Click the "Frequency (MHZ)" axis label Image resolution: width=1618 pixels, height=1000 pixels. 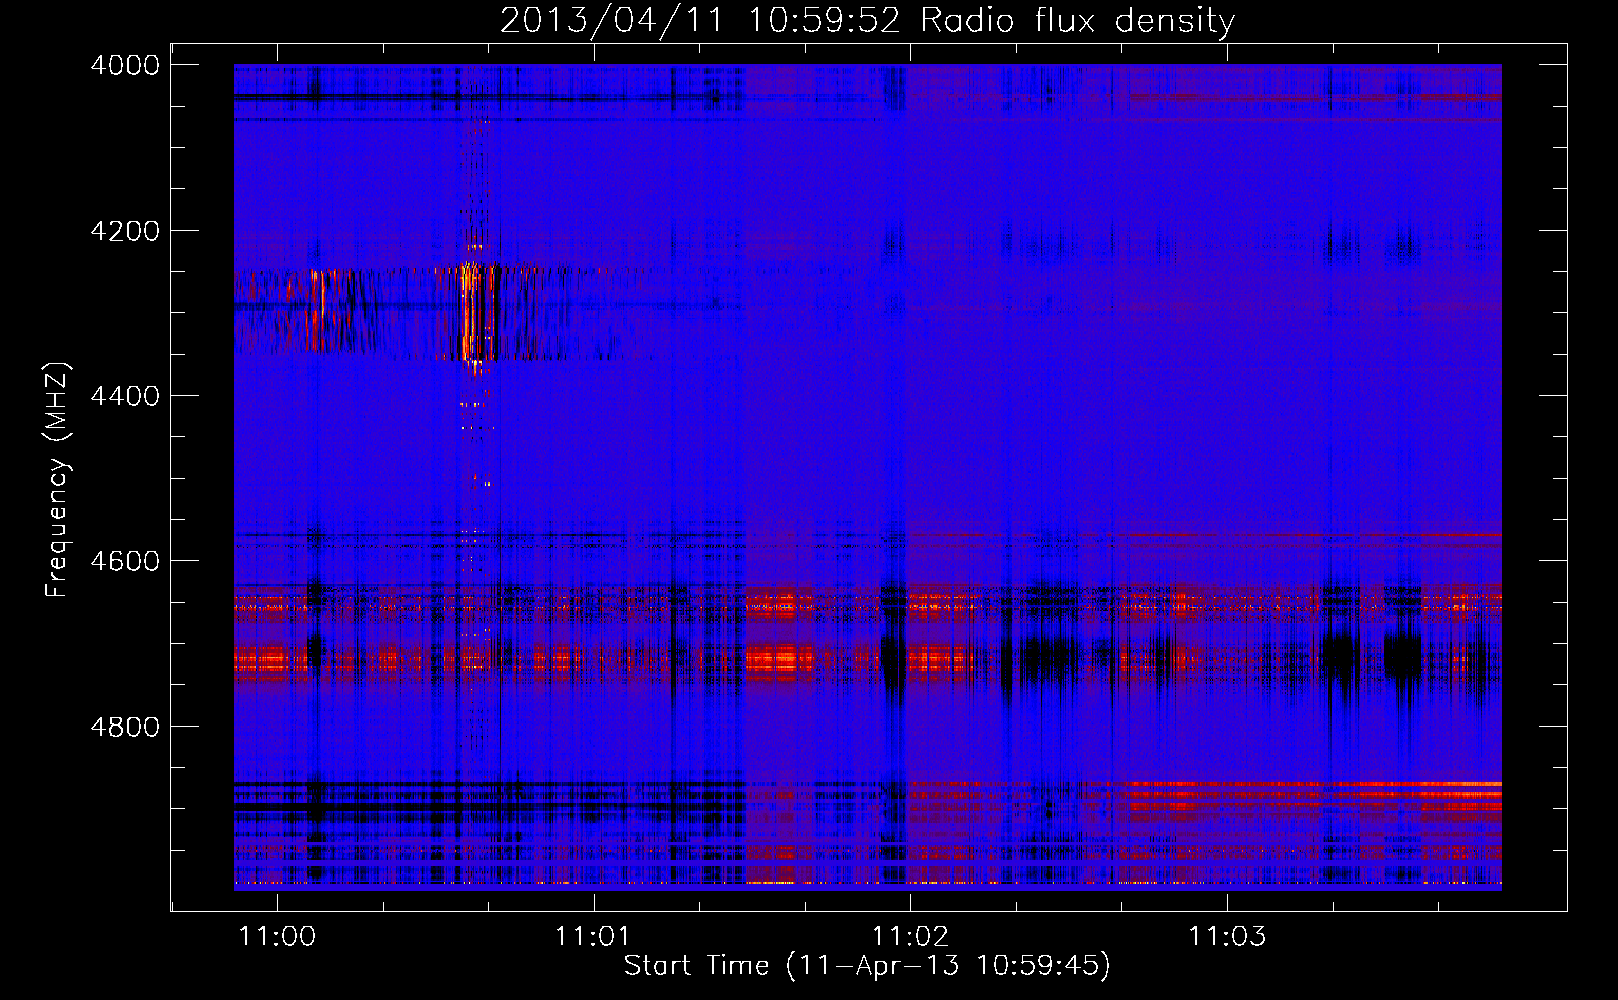pos(58,480)
